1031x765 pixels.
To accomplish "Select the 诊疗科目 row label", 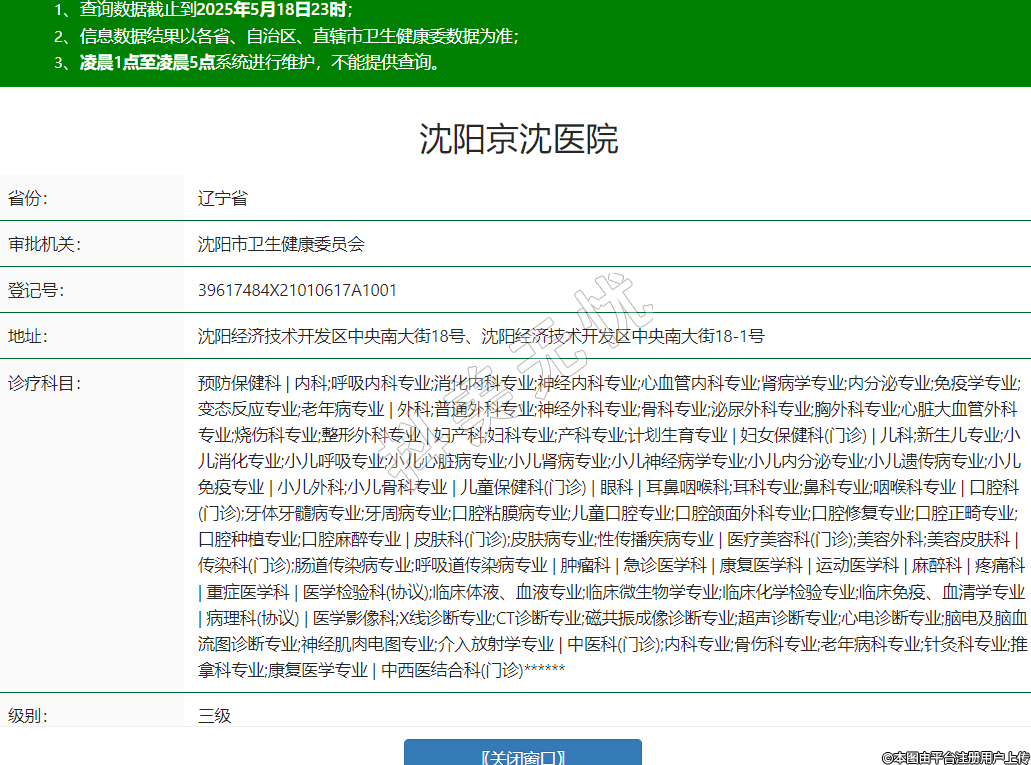I will click(x=44, y=383).
